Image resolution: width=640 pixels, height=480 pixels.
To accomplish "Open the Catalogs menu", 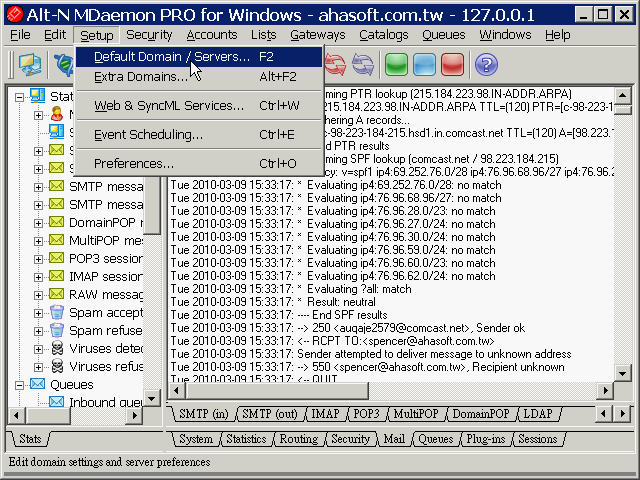I will pyautogui.click(x=384, y=35).
